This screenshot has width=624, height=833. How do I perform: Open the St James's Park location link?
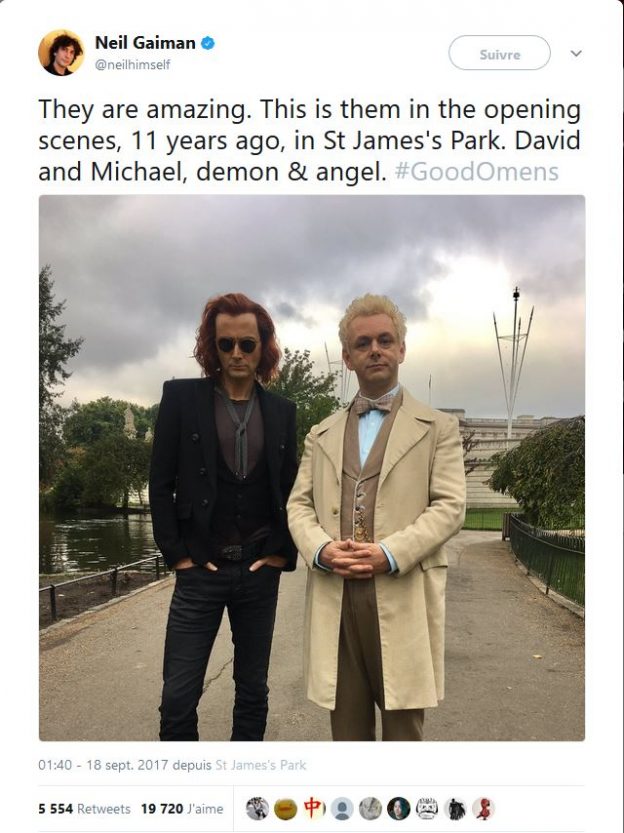[x=260, y=765]
